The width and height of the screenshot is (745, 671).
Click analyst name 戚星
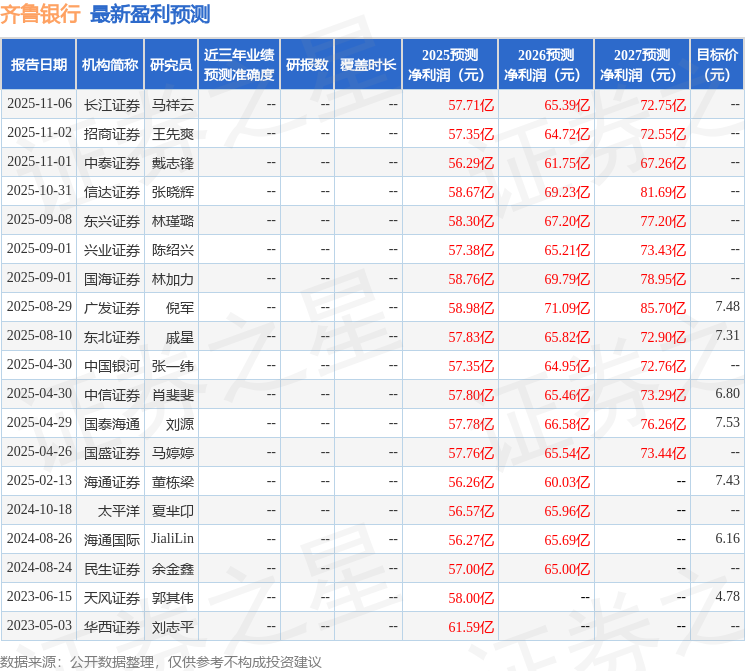tap(180, 337)
